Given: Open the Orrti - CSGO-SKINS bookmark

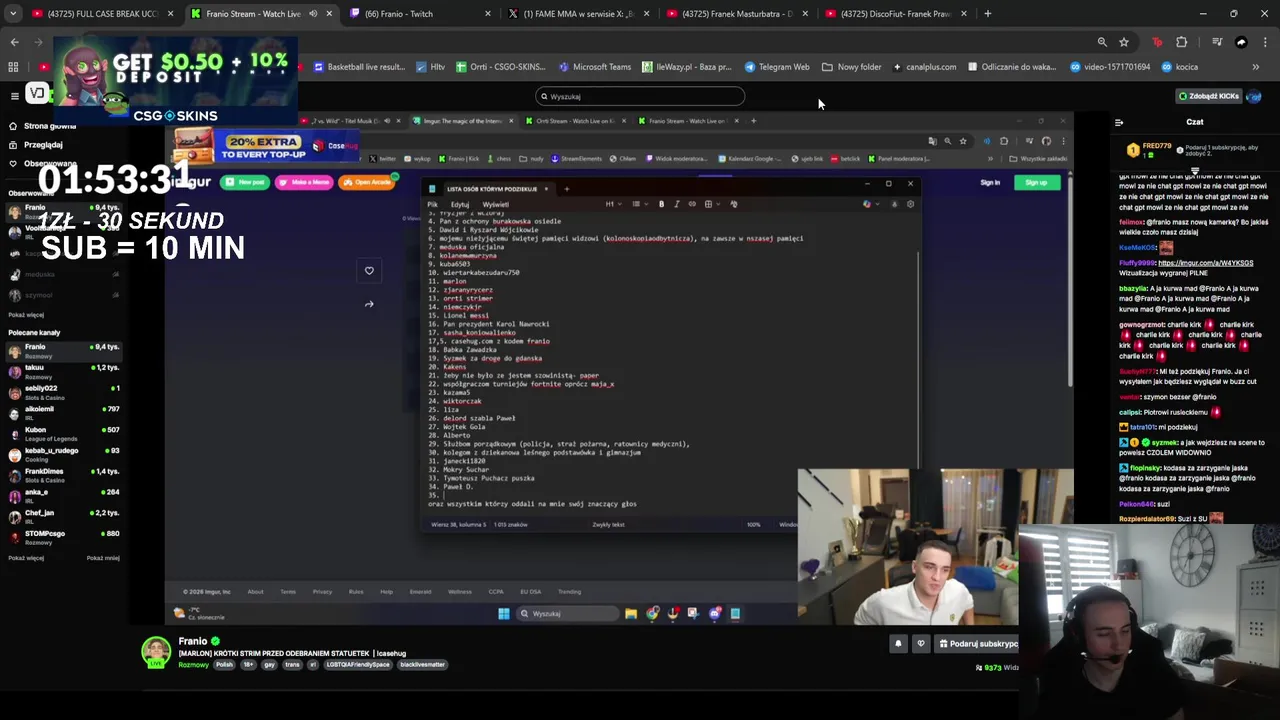Looking at the screenshot, I should click(x=500, y=67).
